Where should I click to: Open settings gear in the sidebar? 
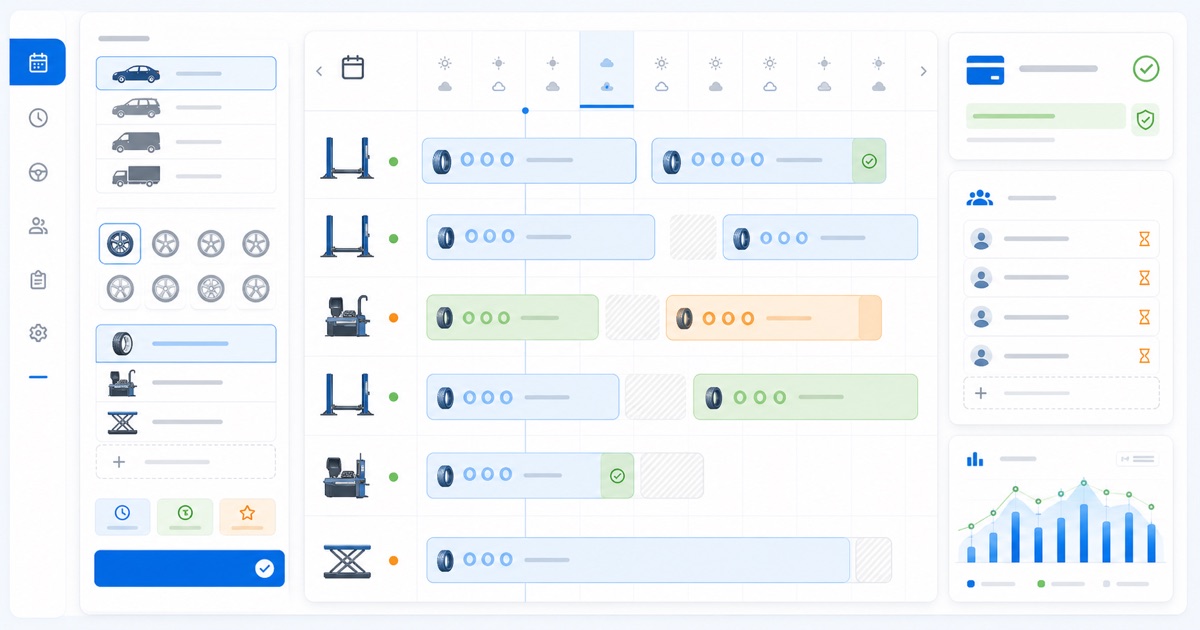[38, 333]
